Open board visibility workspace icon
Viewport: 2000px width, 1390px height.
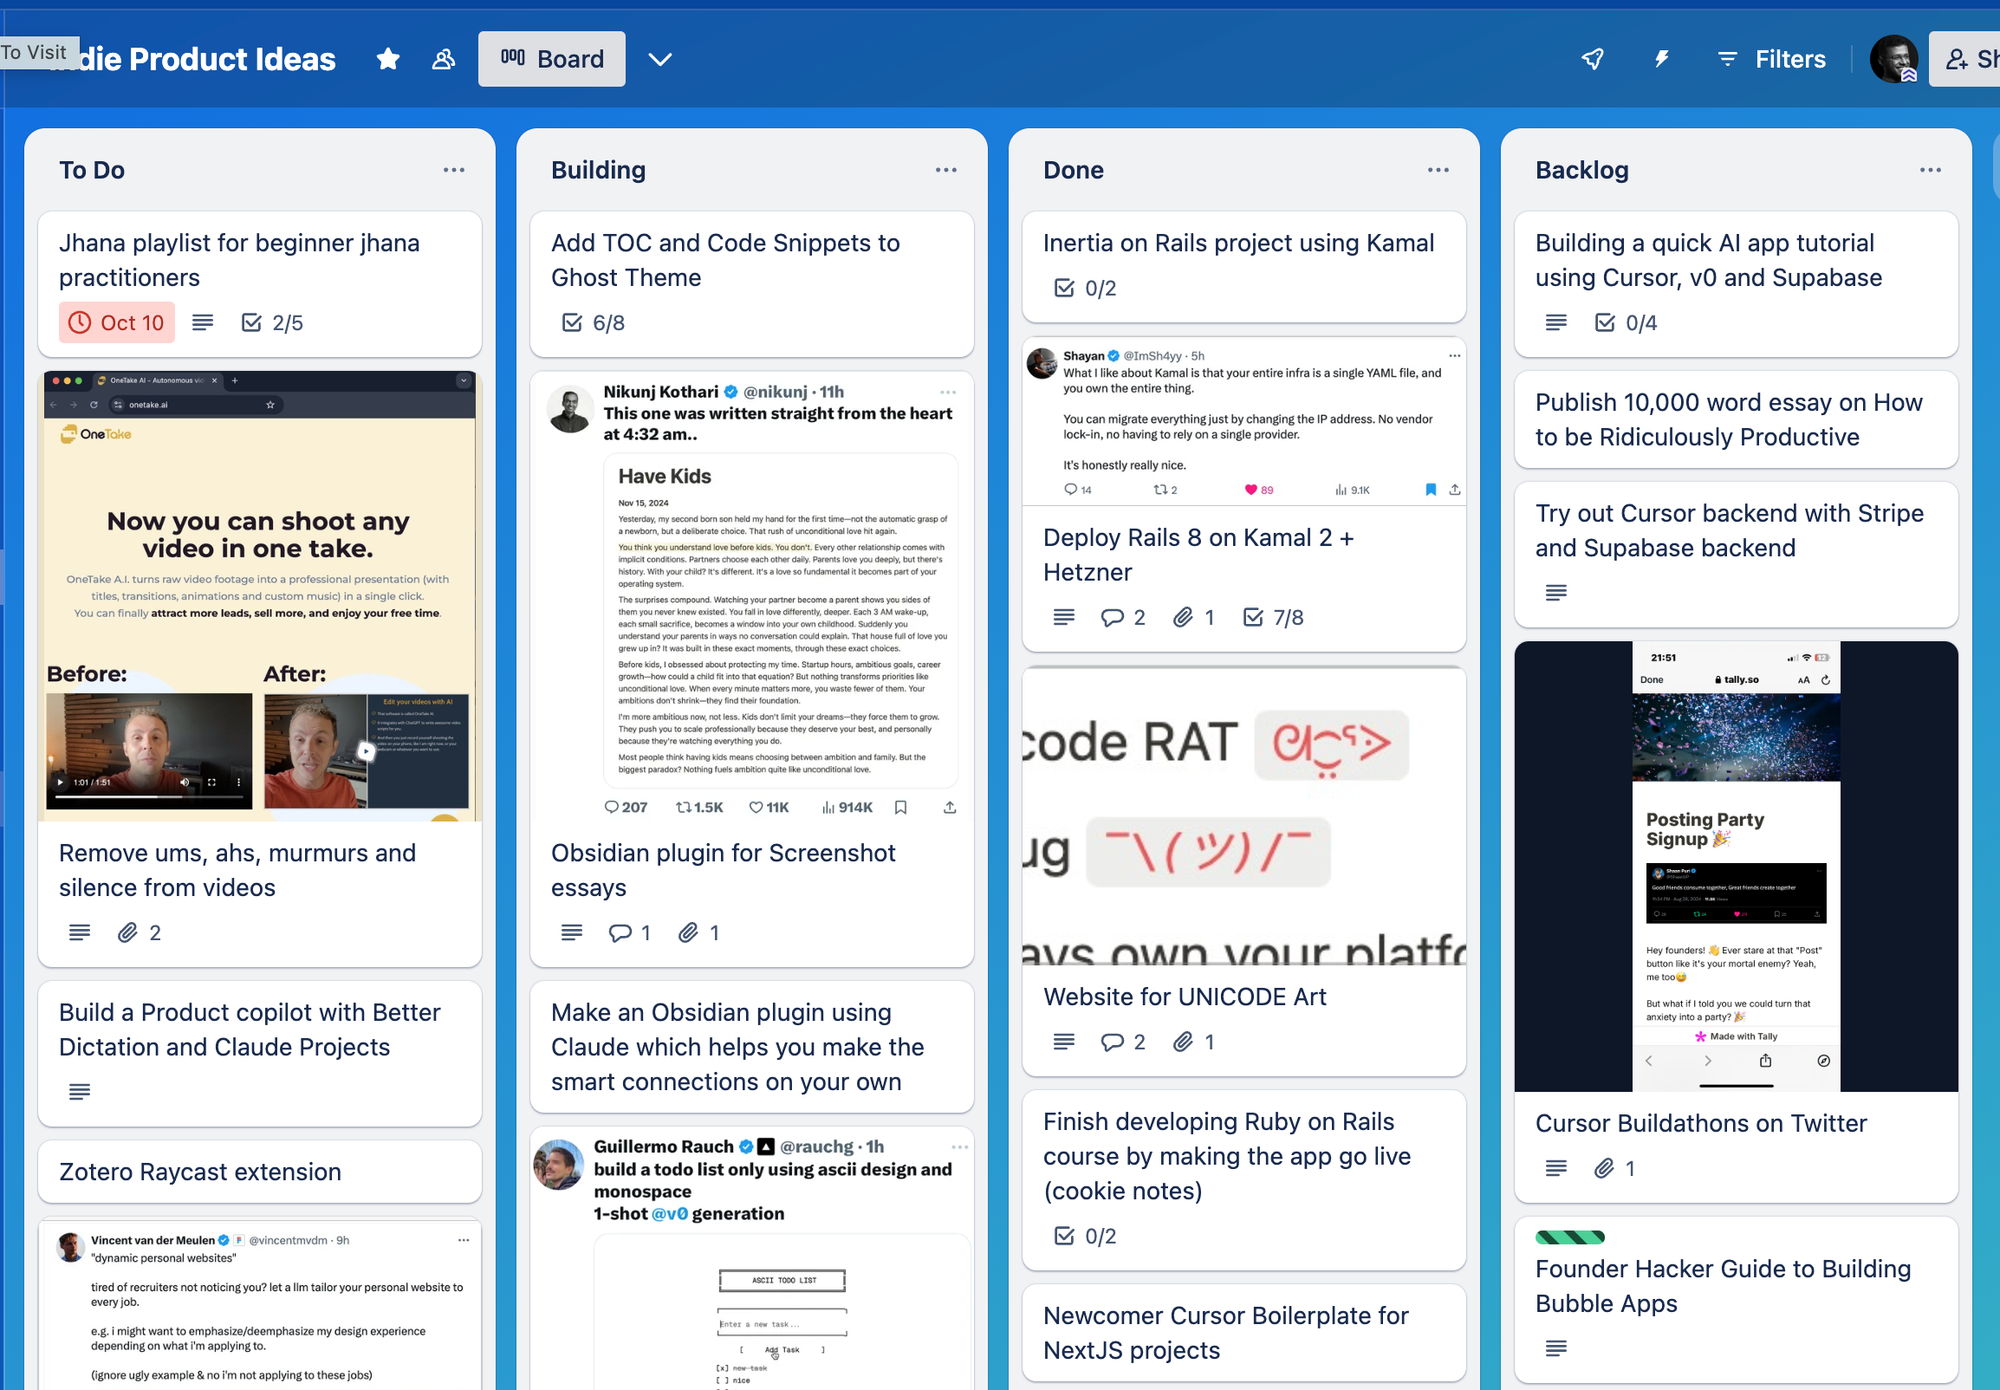point(443,59)
